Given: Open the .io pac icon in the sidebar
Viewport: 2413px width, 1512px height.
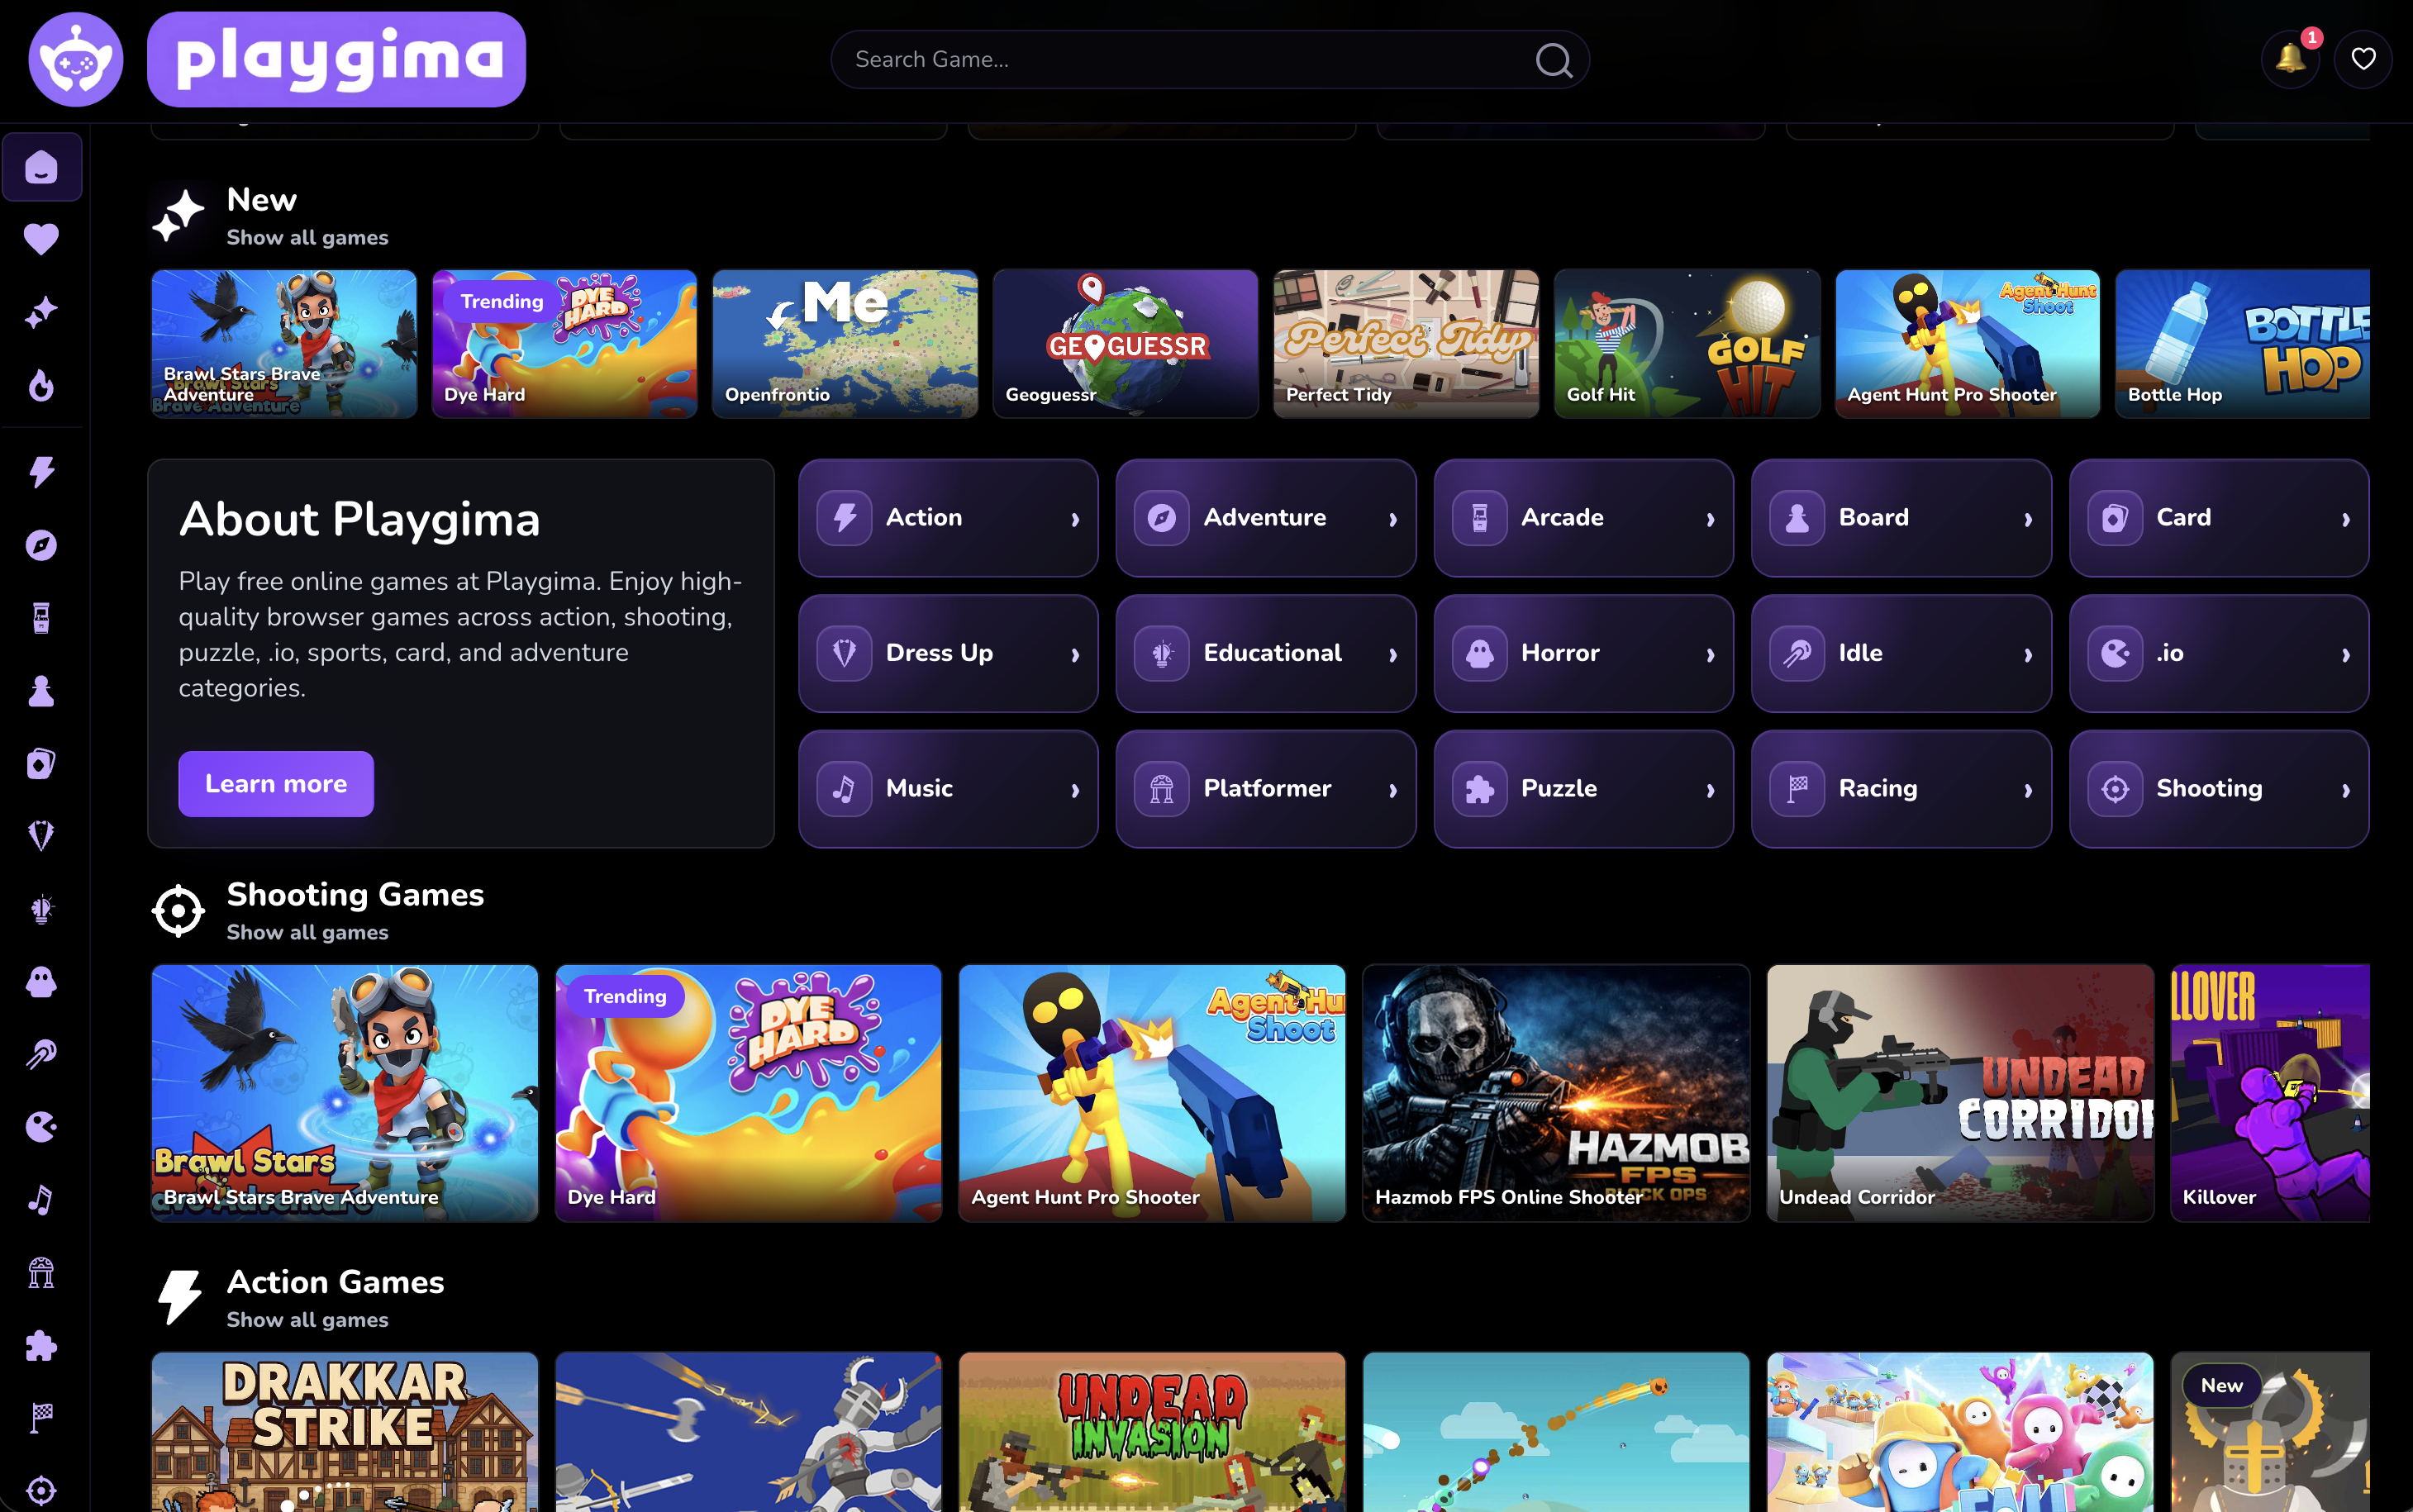Looking at the screenshot, I should pyautogui.click(x=41, y=1127).
